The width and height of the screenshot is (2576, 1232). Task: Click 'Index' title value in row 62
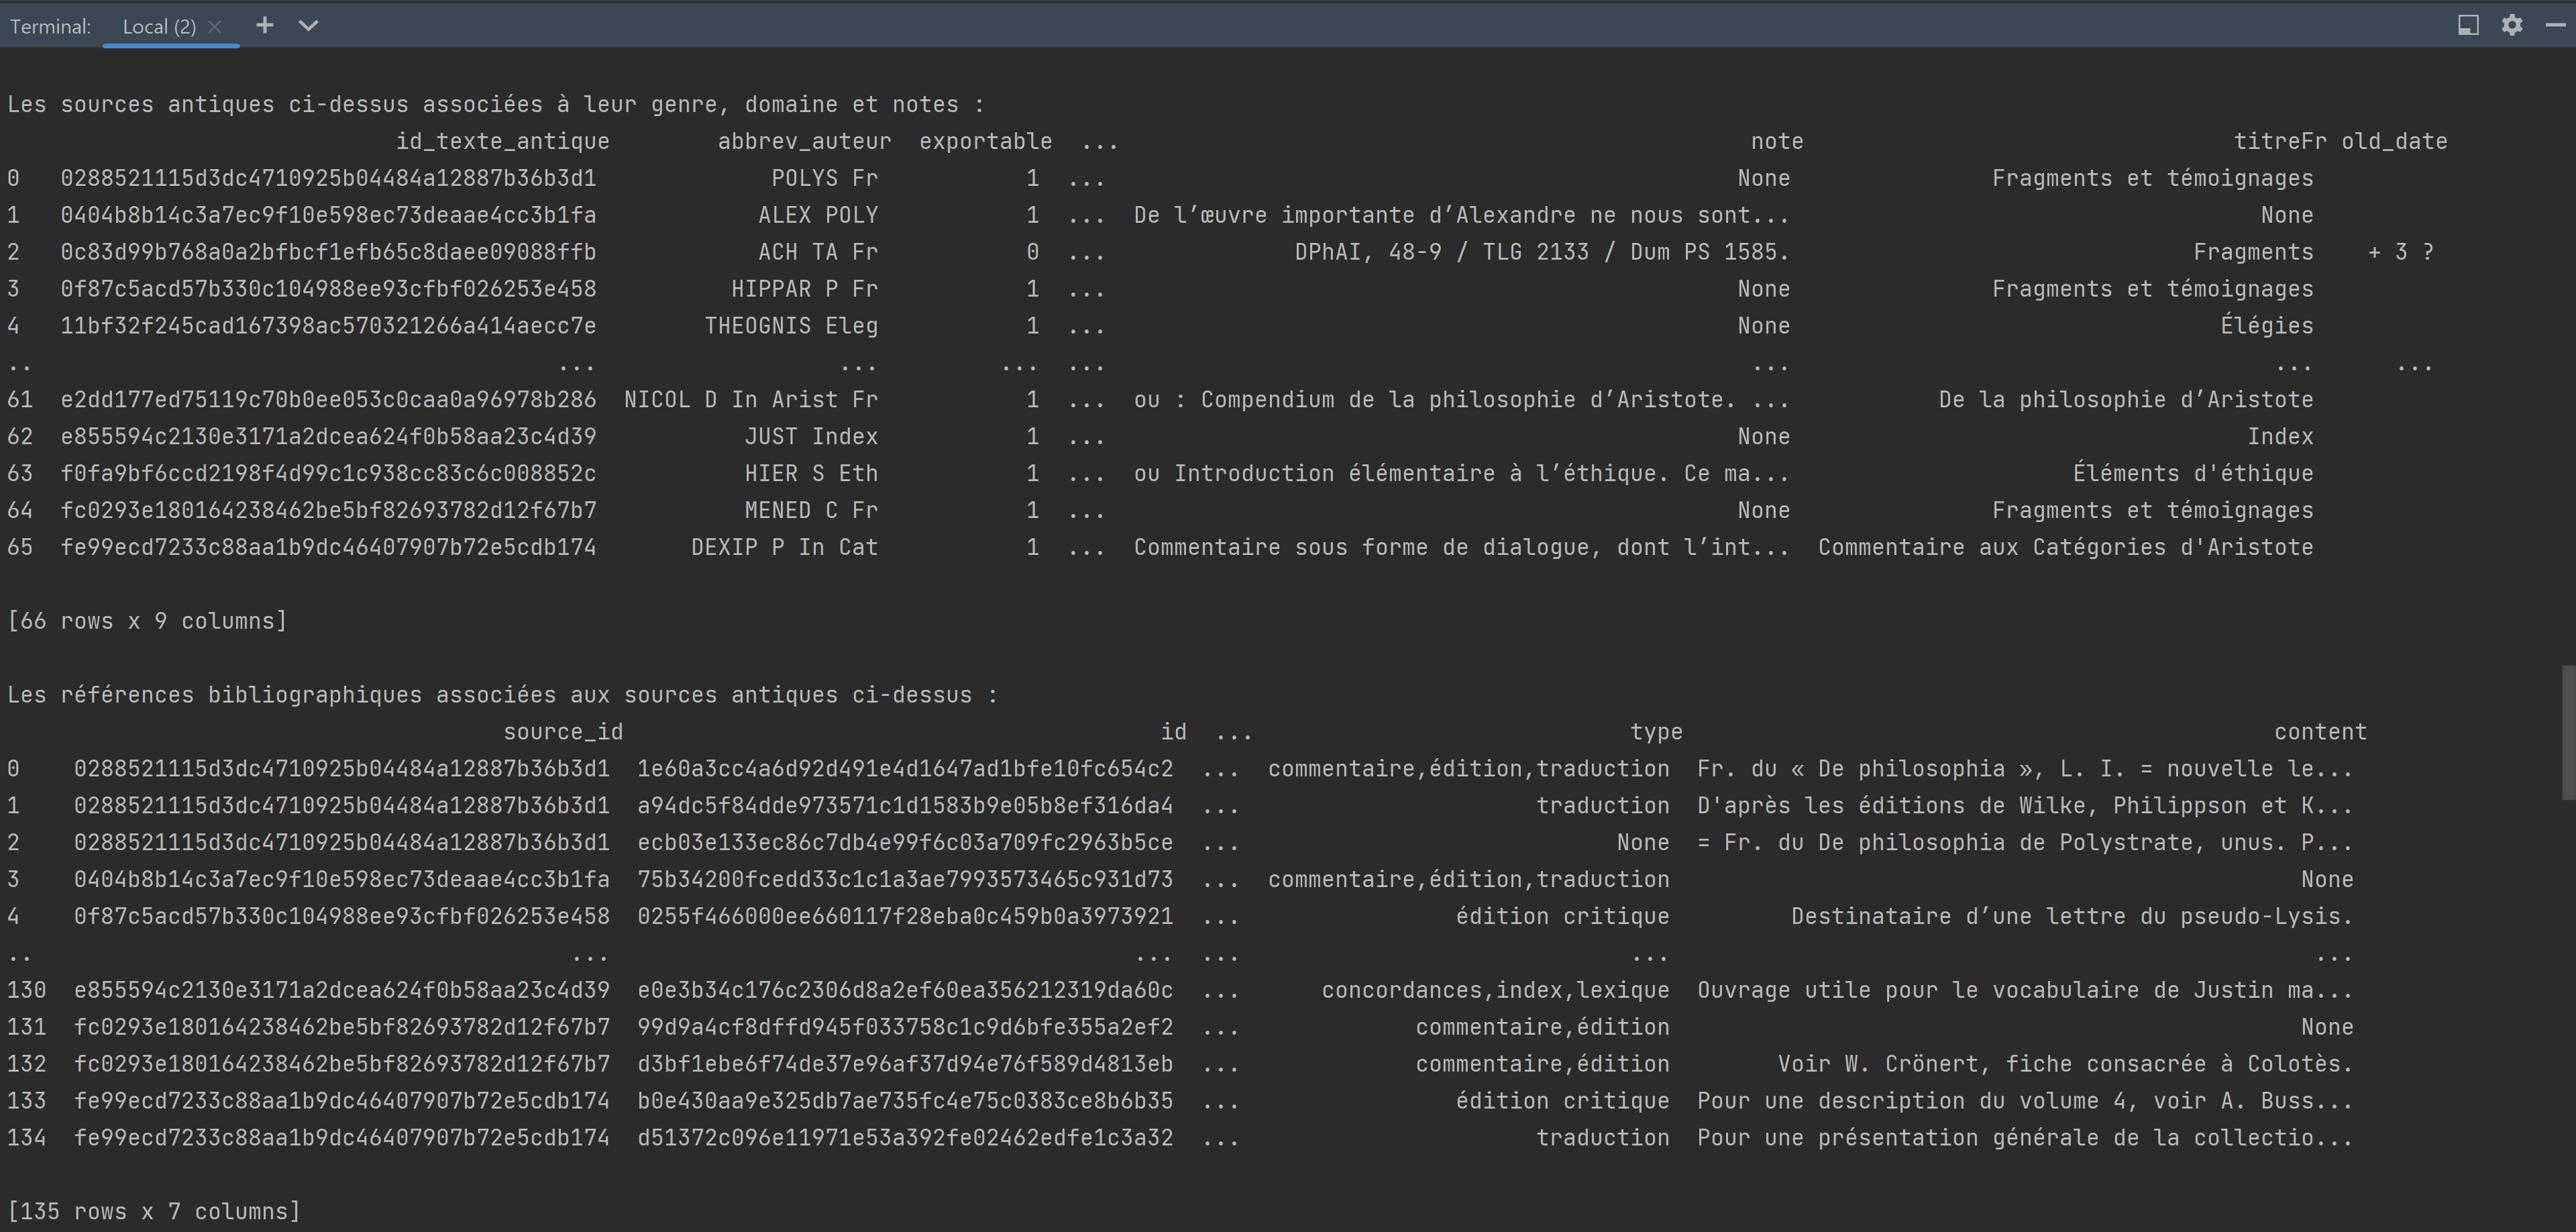point(2280,438)
